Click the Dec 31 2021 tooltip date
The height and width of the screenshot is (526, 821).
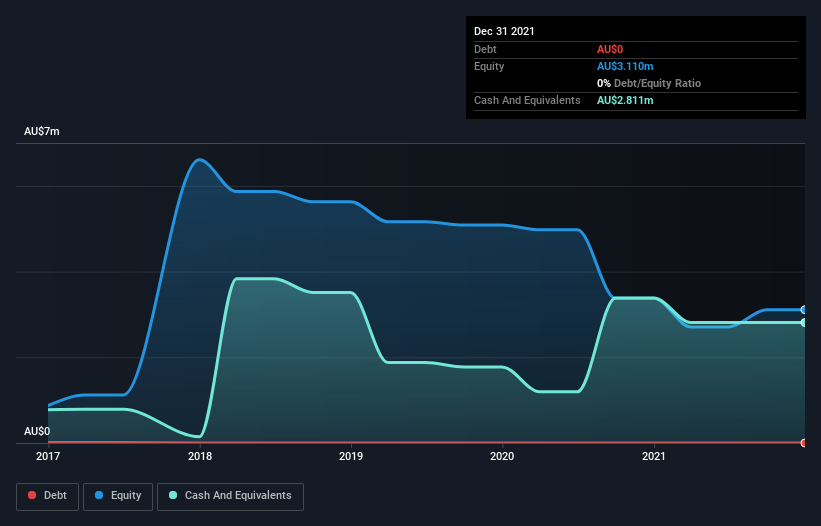504,31
